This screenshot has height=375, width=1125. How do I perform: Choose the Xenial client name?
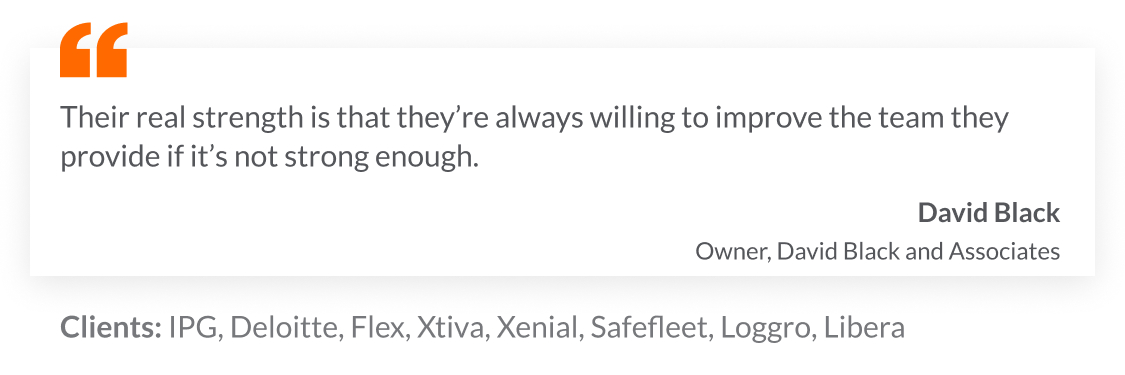pos(540,328)
